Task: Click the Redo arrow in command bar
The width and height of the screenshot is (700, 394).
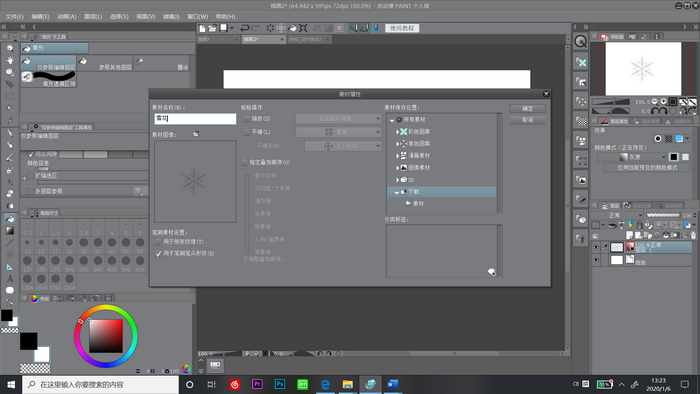Action: (x=255, y=28)
